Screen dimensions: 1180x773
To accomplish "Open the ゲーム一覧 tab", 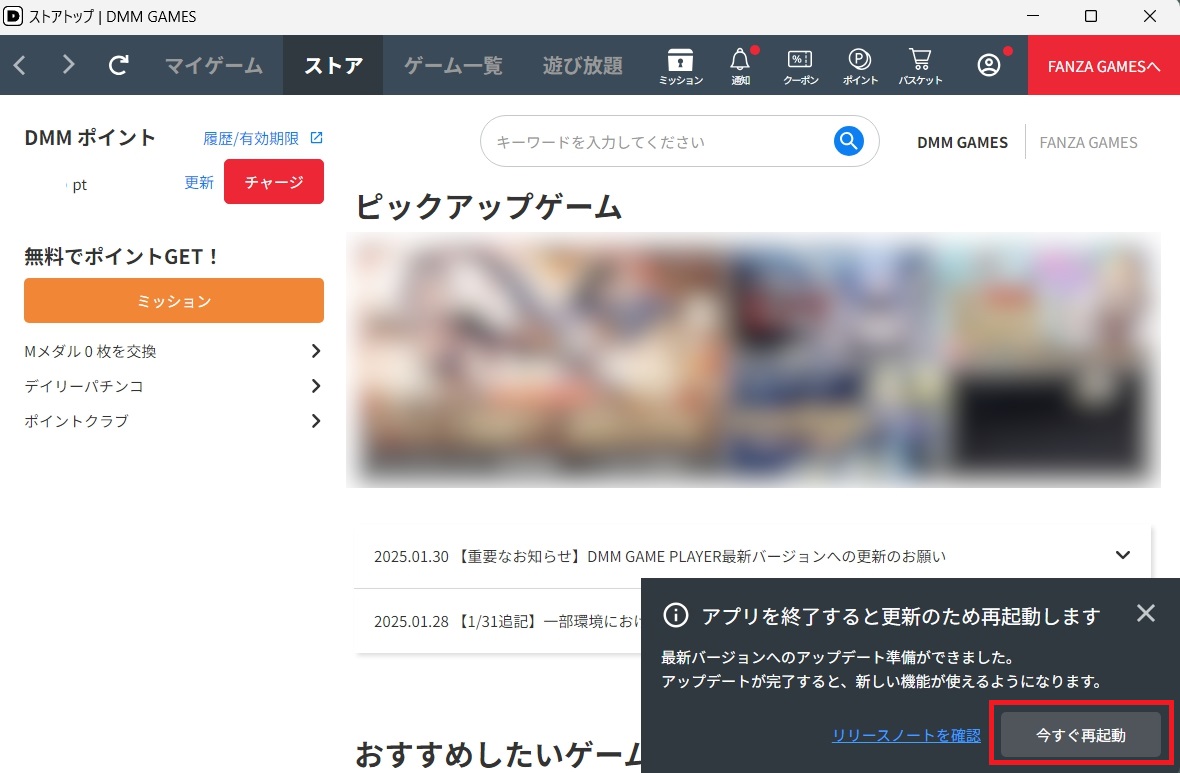I will click(x=453, y=65).
